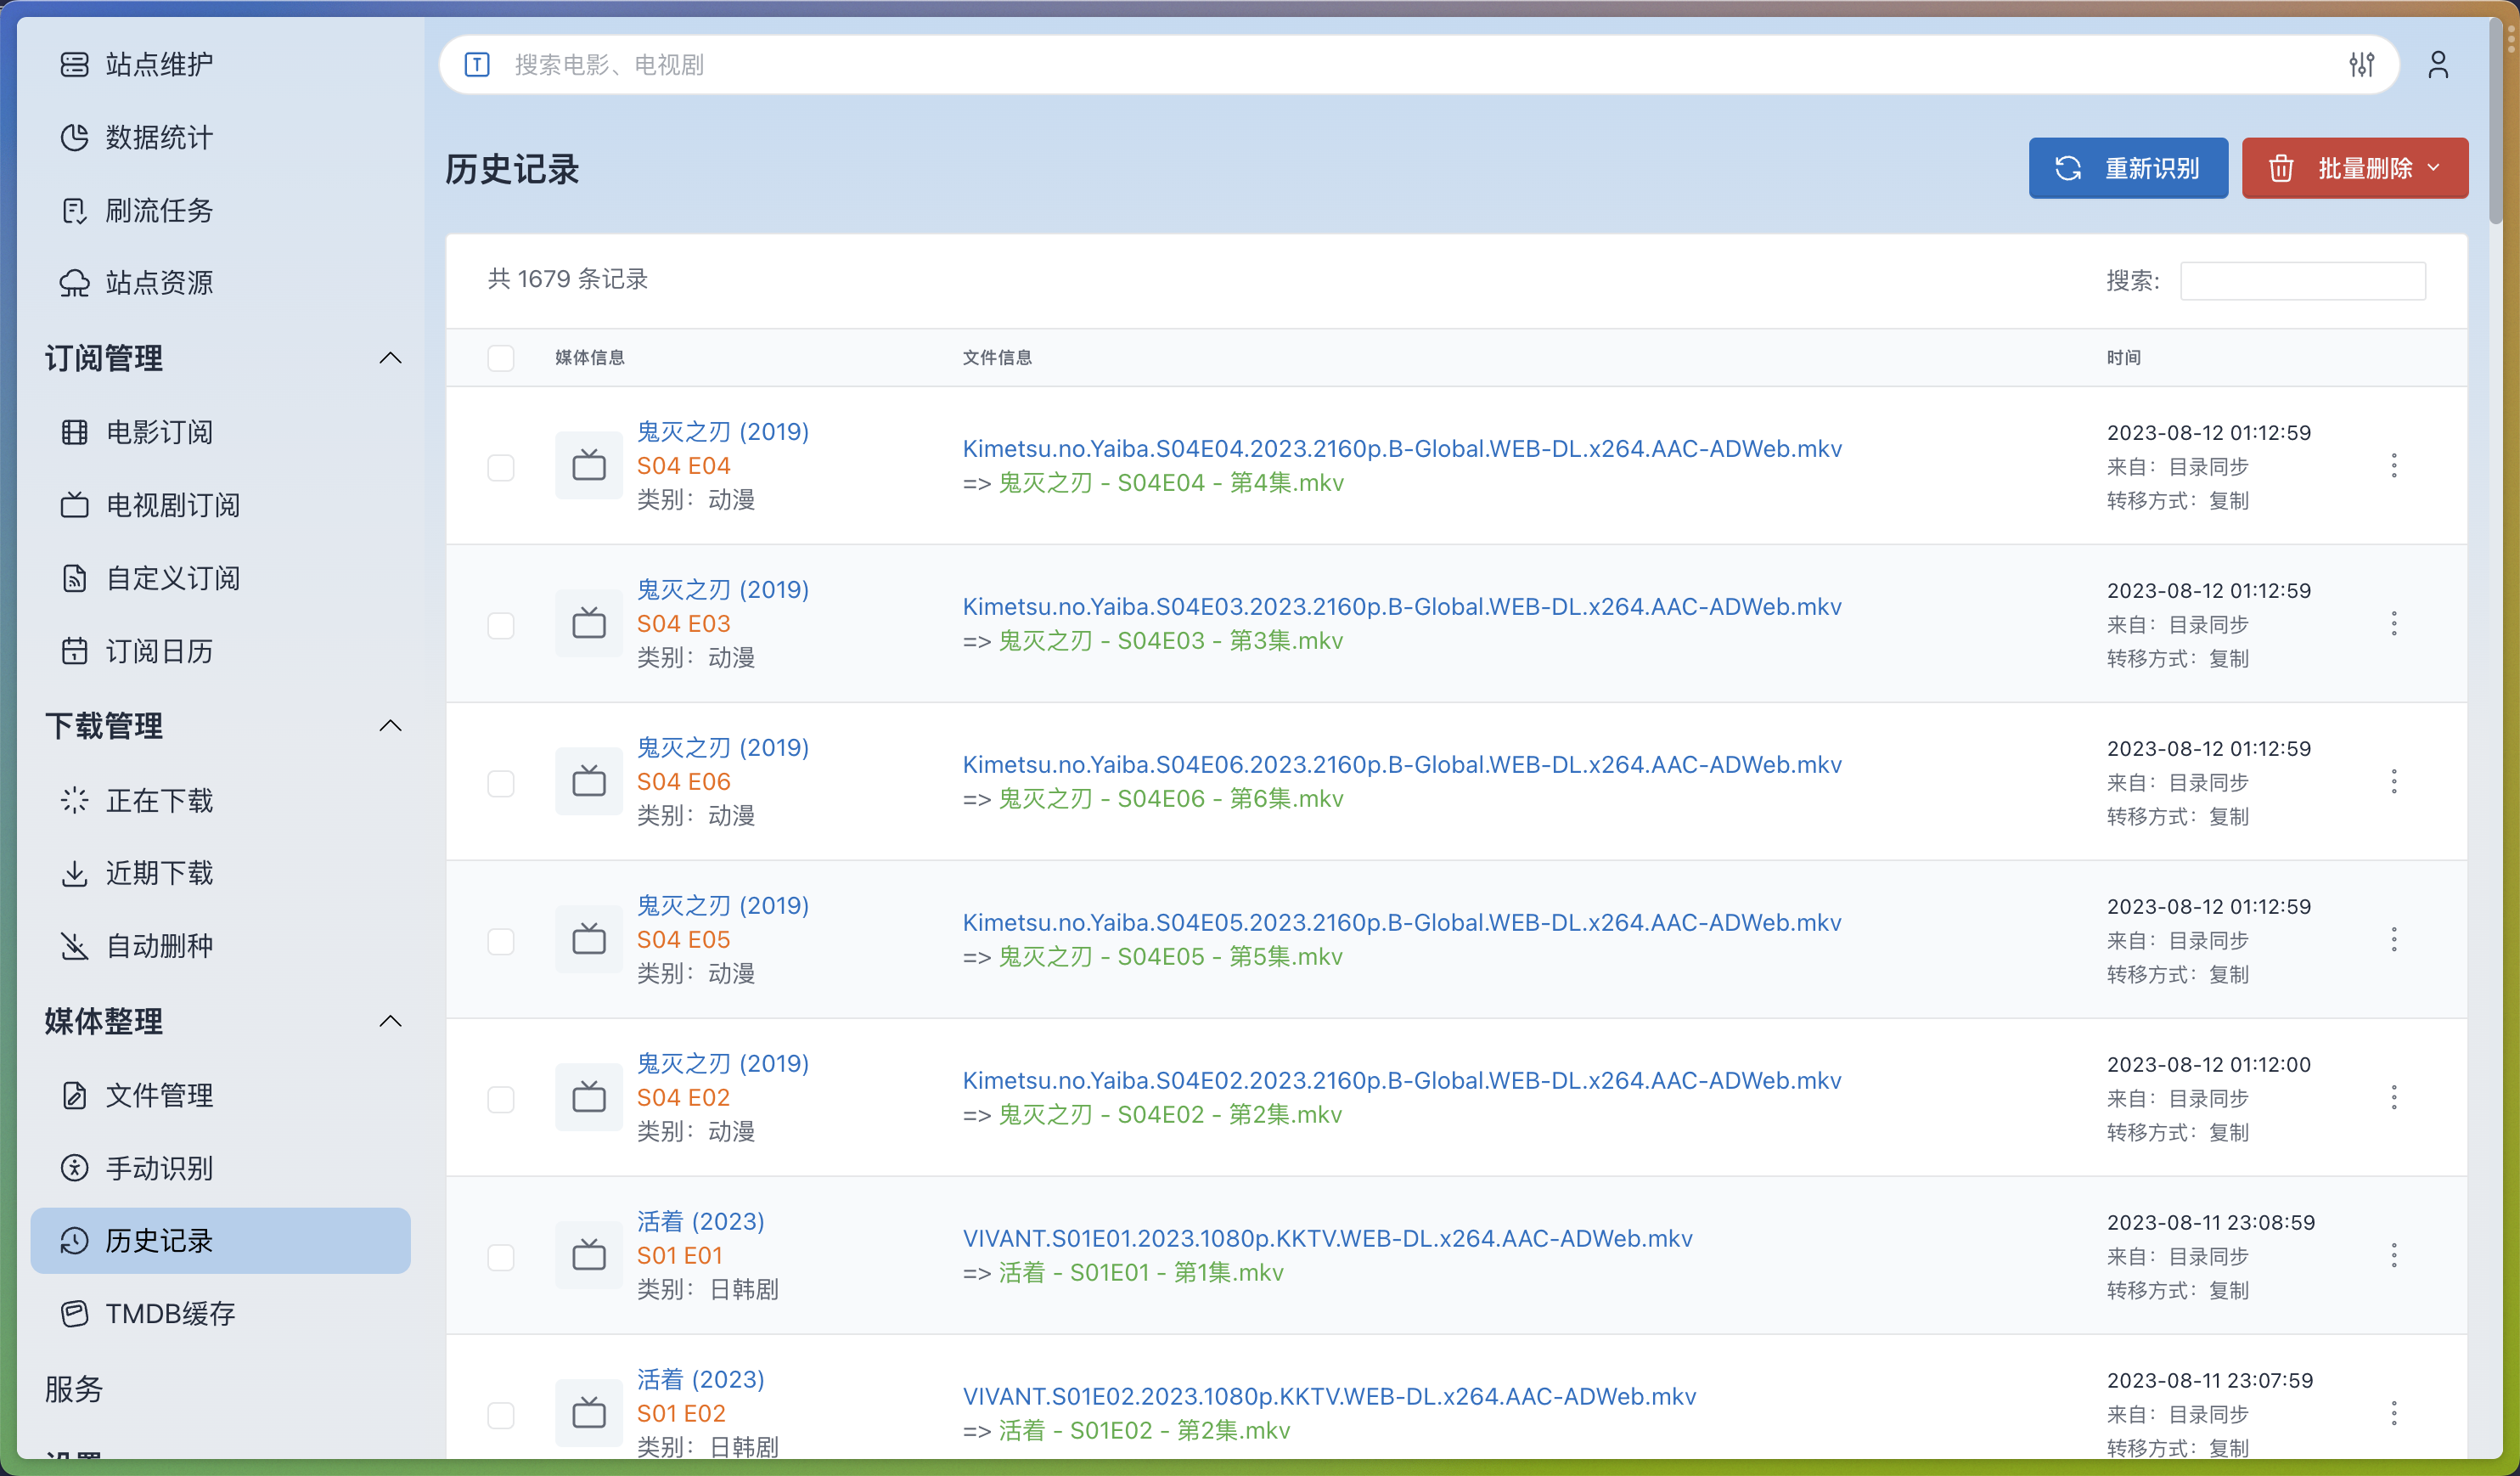The image size is (2520, 1476).
Task: Open the search filter sliders icon
Action: (2361, 65)
